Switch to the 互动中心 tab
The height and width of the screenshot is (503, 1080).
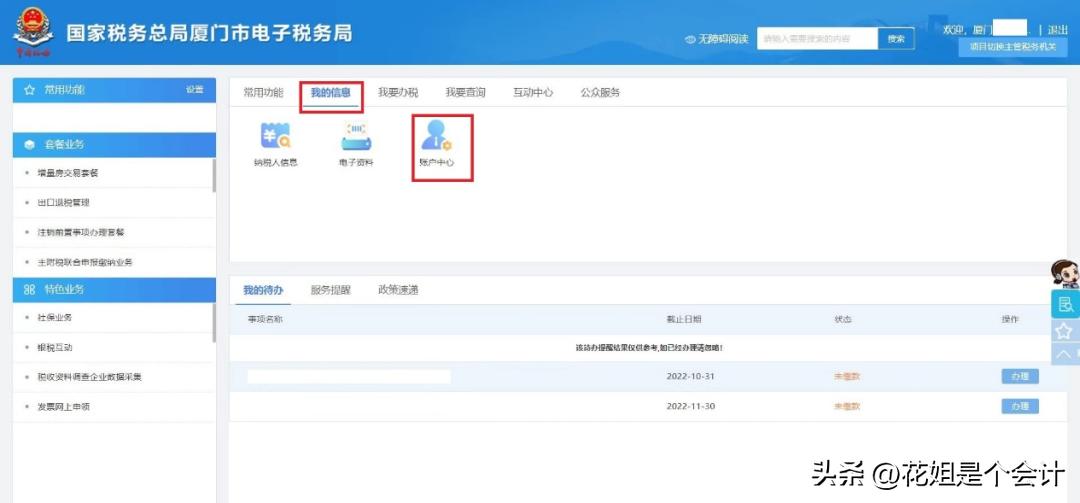(x=533, y=92)
